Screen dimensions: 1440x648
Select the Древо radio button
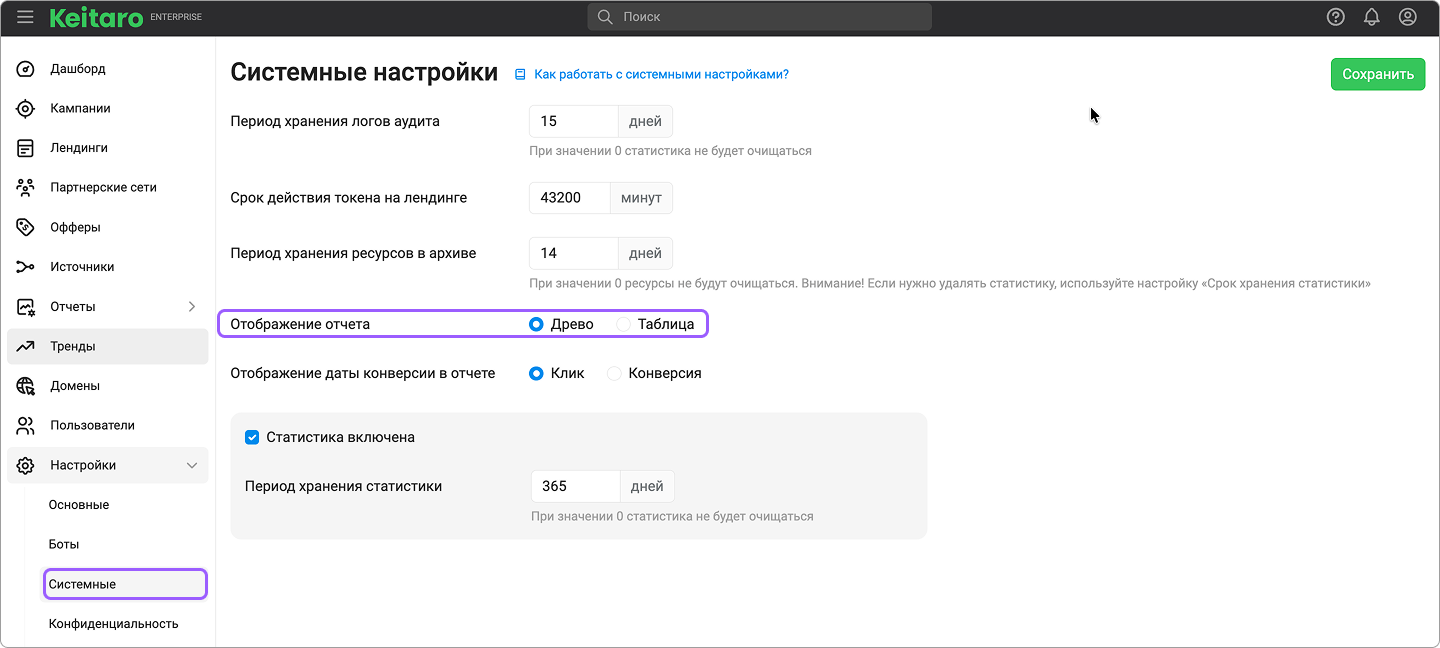click(x=537, y=324)
